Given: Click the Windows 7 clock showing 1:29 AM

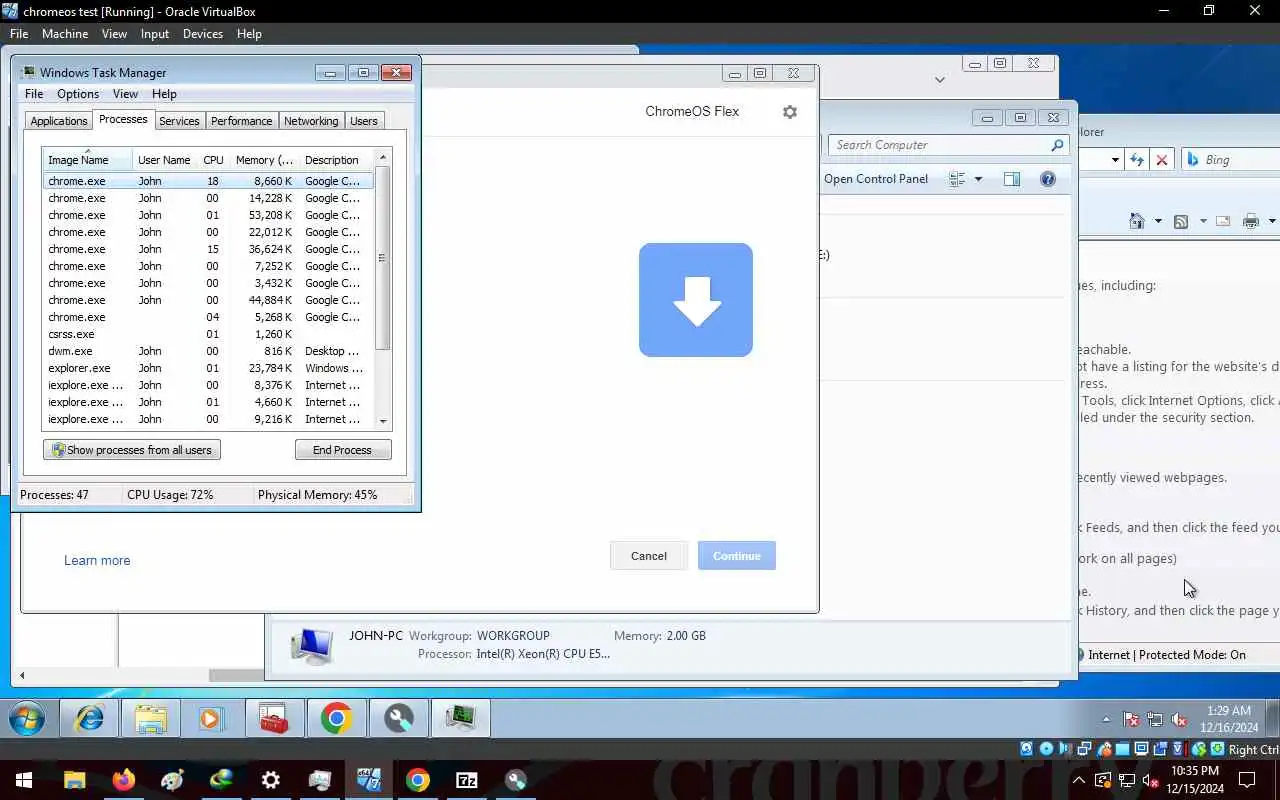Looking at the screenshot, I should 1229,719.
